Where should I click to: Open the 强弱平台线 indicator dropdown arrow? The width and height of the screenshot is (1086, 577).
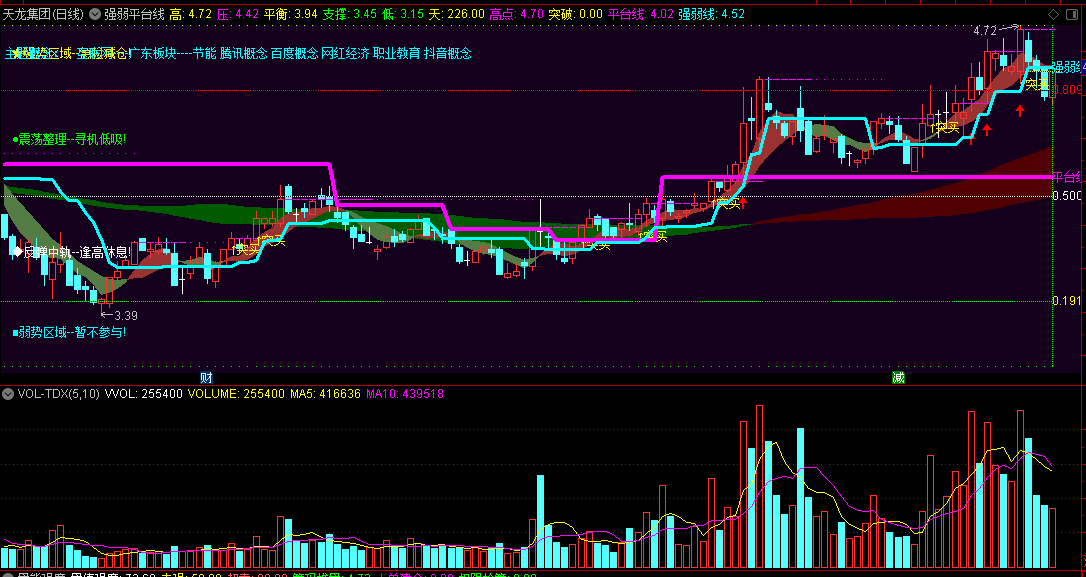click(x=94, y=14)
